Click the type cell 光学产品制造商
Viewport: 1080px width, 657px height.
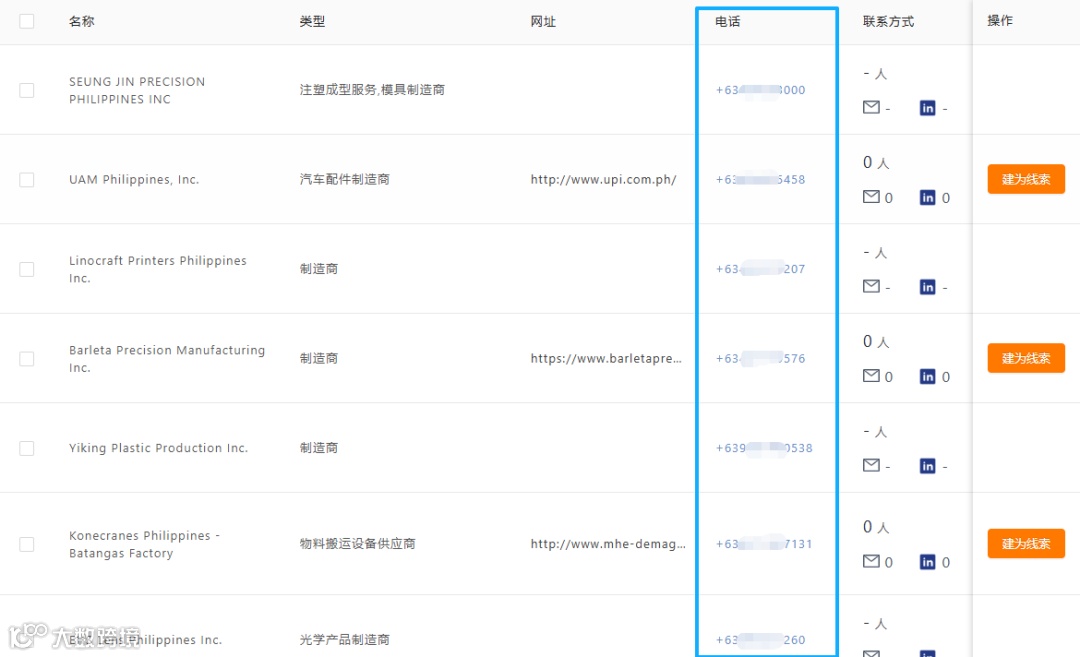pyautogui.click(x=344, y=640)
